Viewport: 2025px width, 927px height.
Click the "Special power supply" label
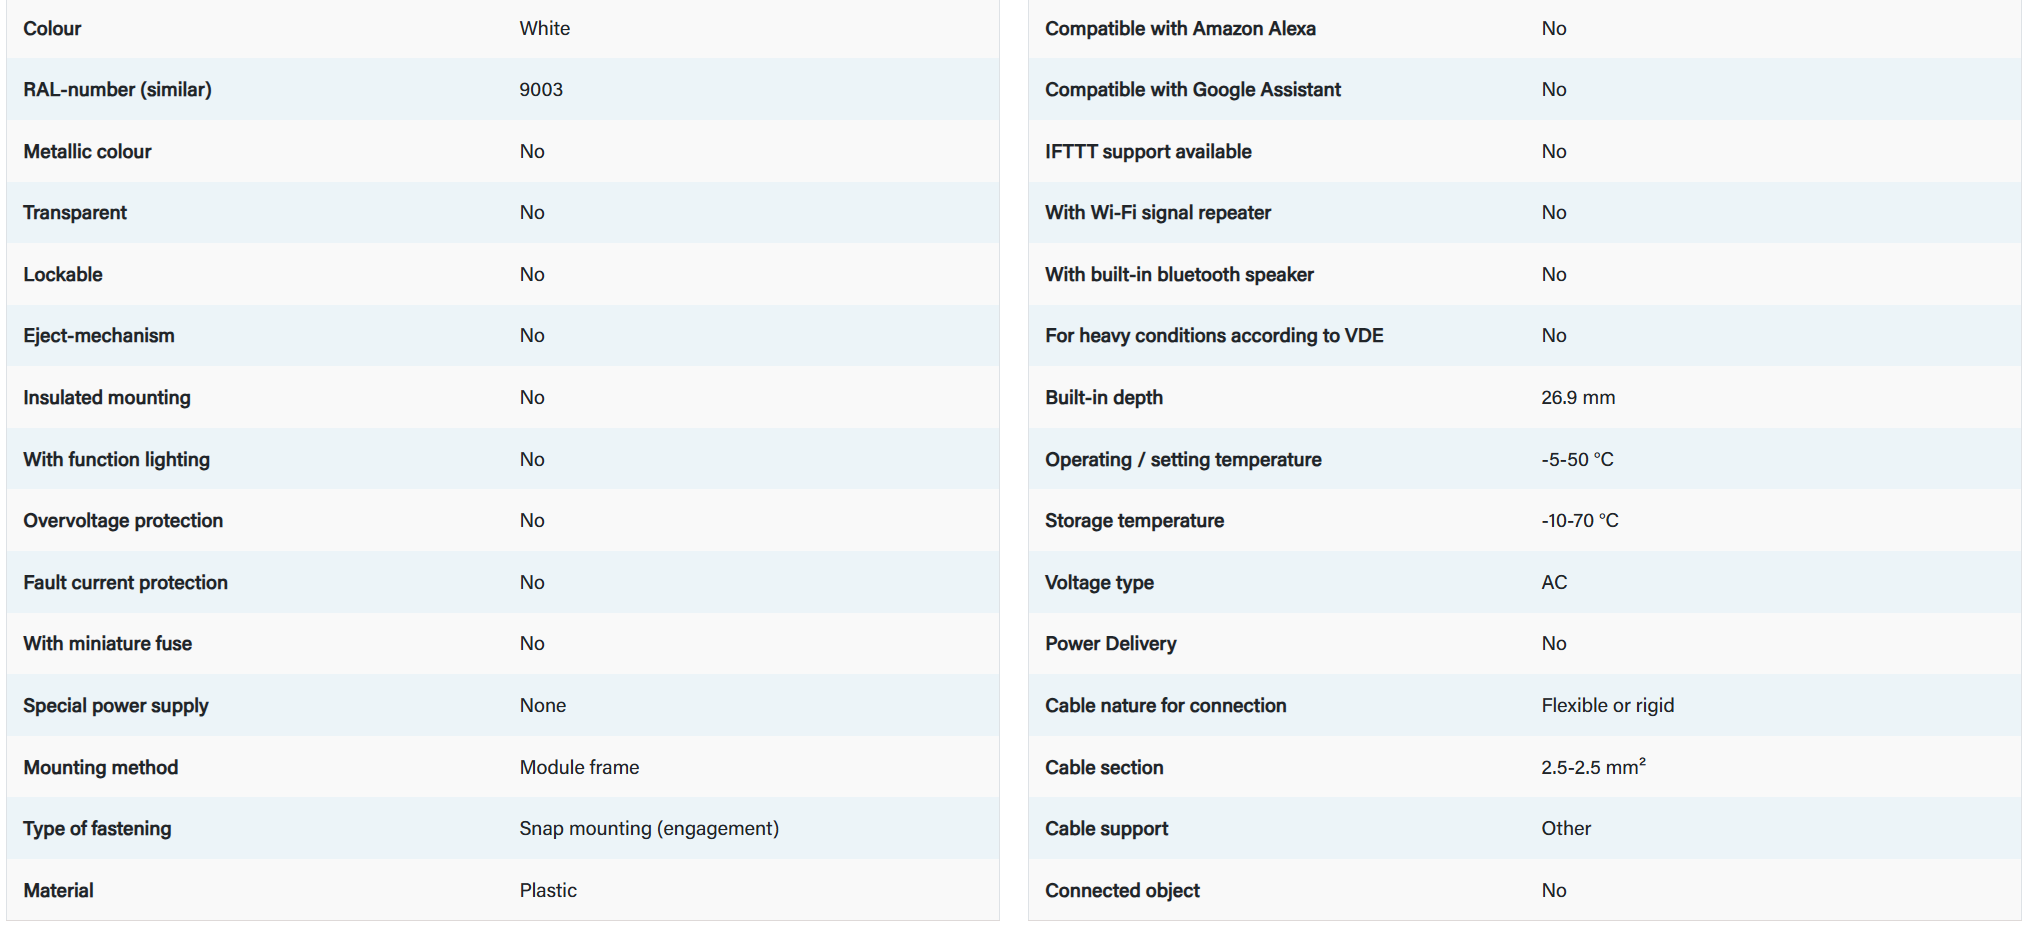pyautogui.click(x=116, y=706)
